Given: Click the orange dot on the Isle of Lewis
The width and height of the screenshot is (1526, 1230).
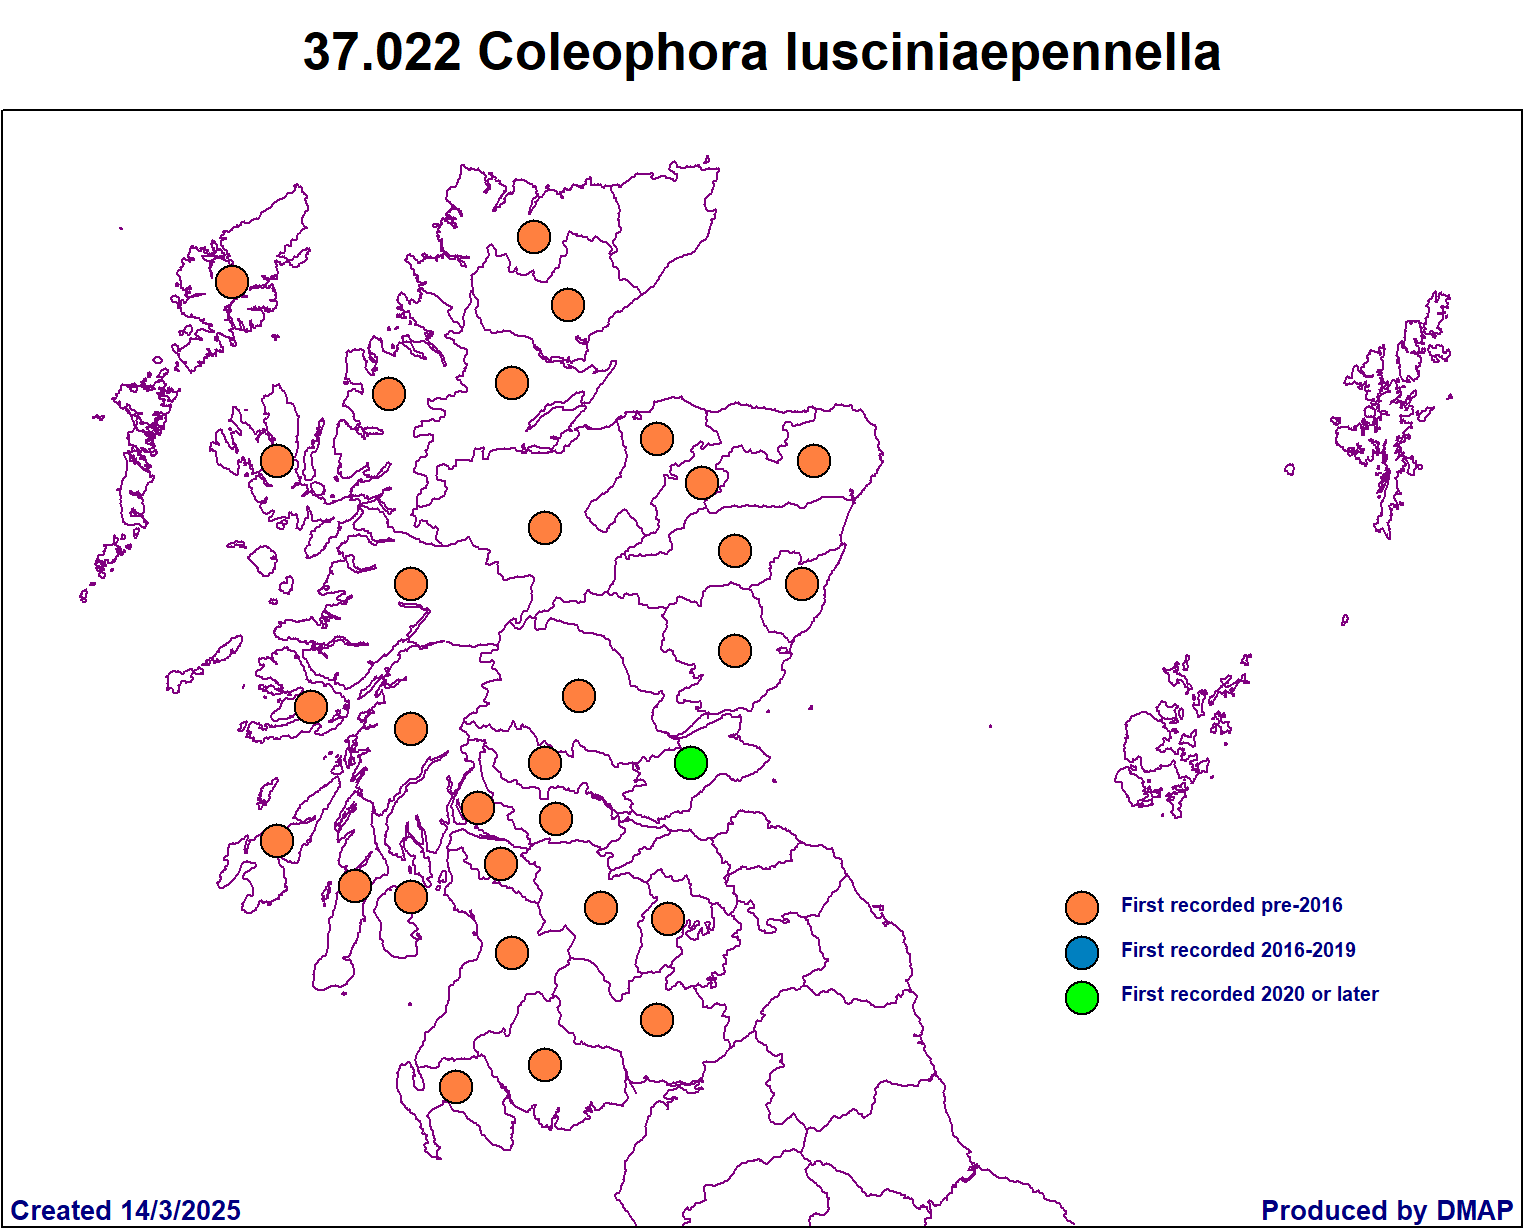Looking at the screenshot, I should (x=232, y=282).
